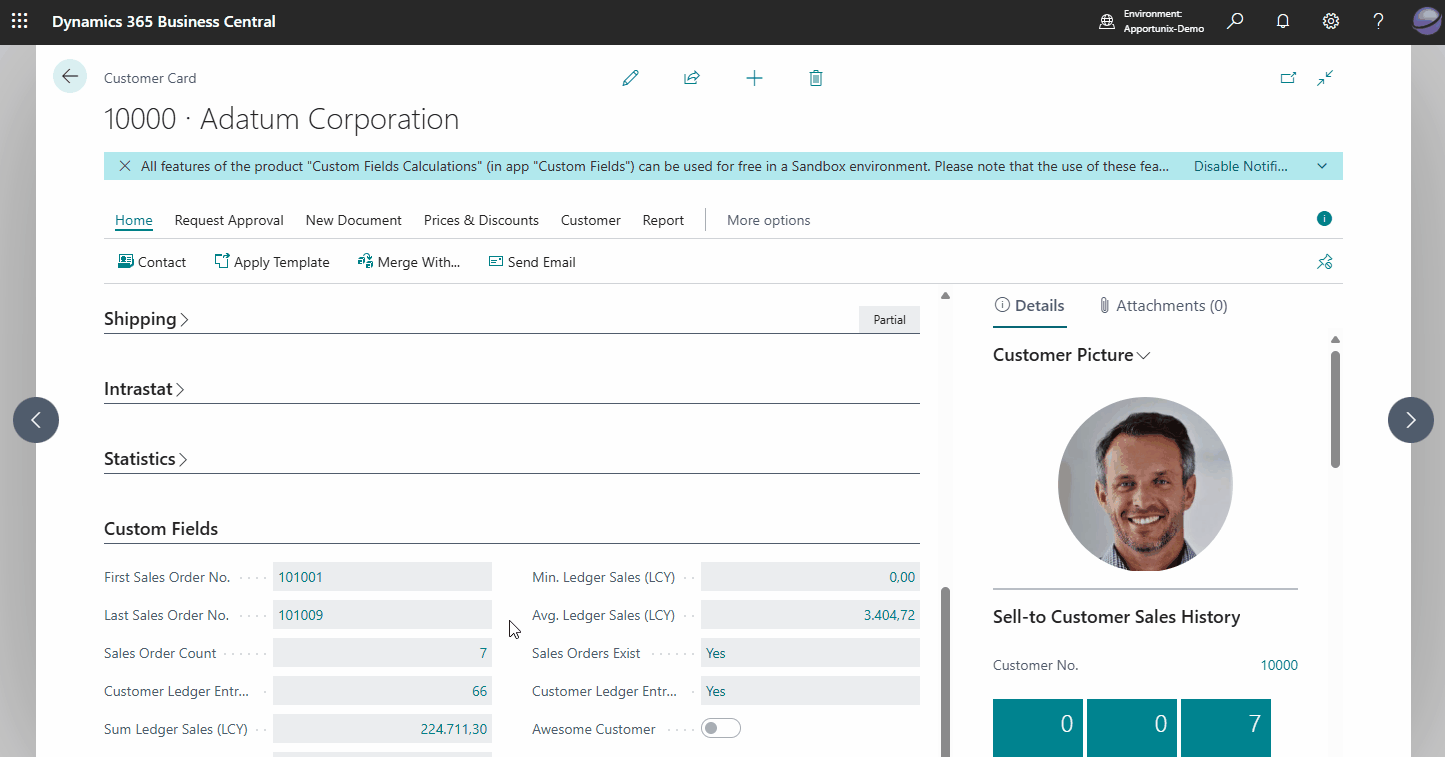Click the FactBox pane vertical scrollbar
1445x757 pixels.
(1335, 410)
